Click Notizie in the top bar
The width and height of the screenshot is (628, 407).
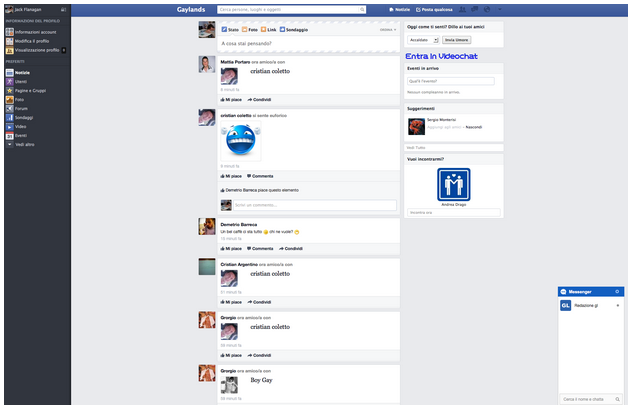[x=399, y=9]
